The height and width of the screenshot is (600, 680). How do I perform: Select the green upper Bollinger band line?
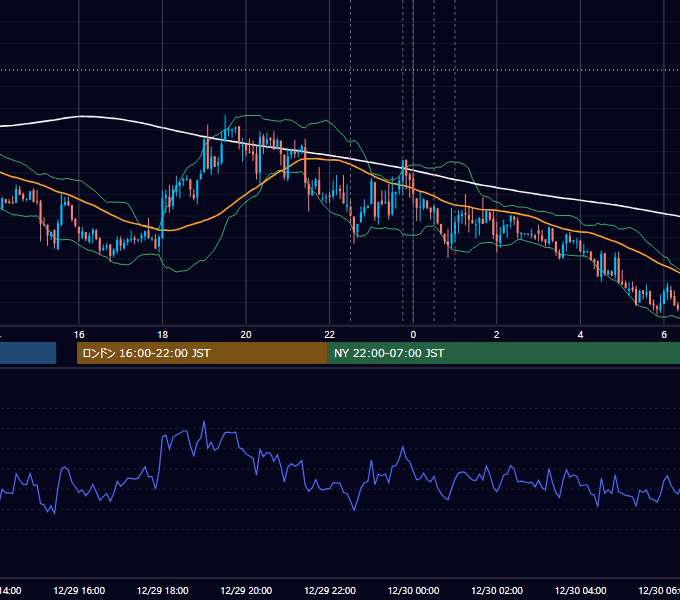[338, 129]
